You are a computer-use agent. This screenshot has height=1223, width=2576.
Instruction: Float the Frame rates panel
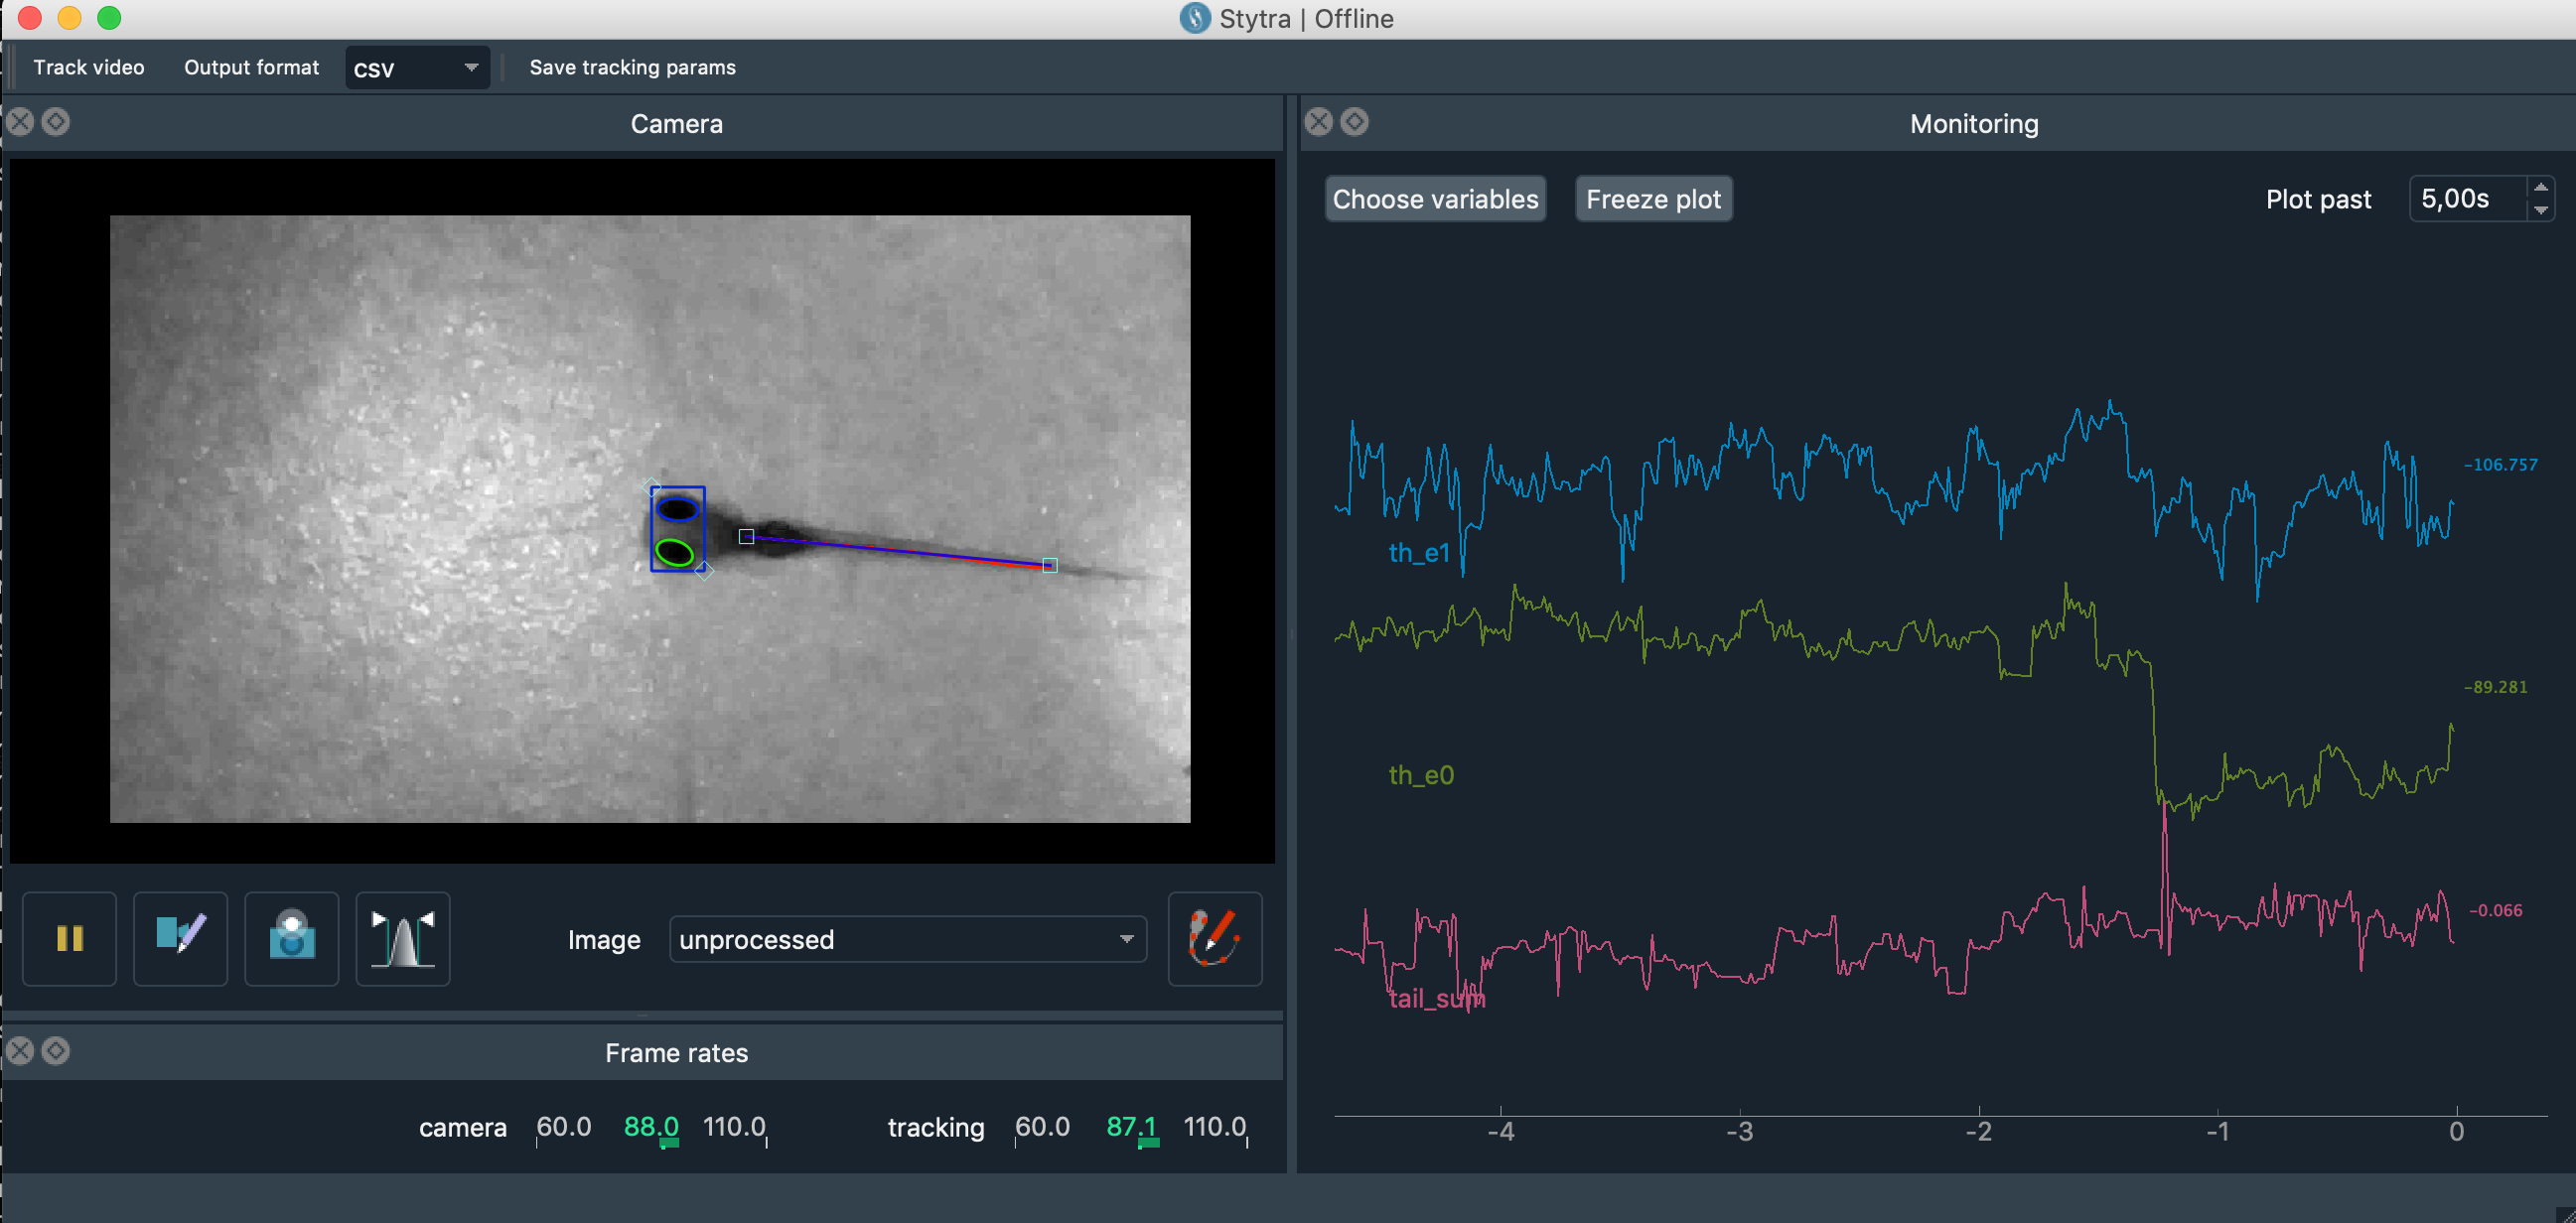pos(56,1051)
